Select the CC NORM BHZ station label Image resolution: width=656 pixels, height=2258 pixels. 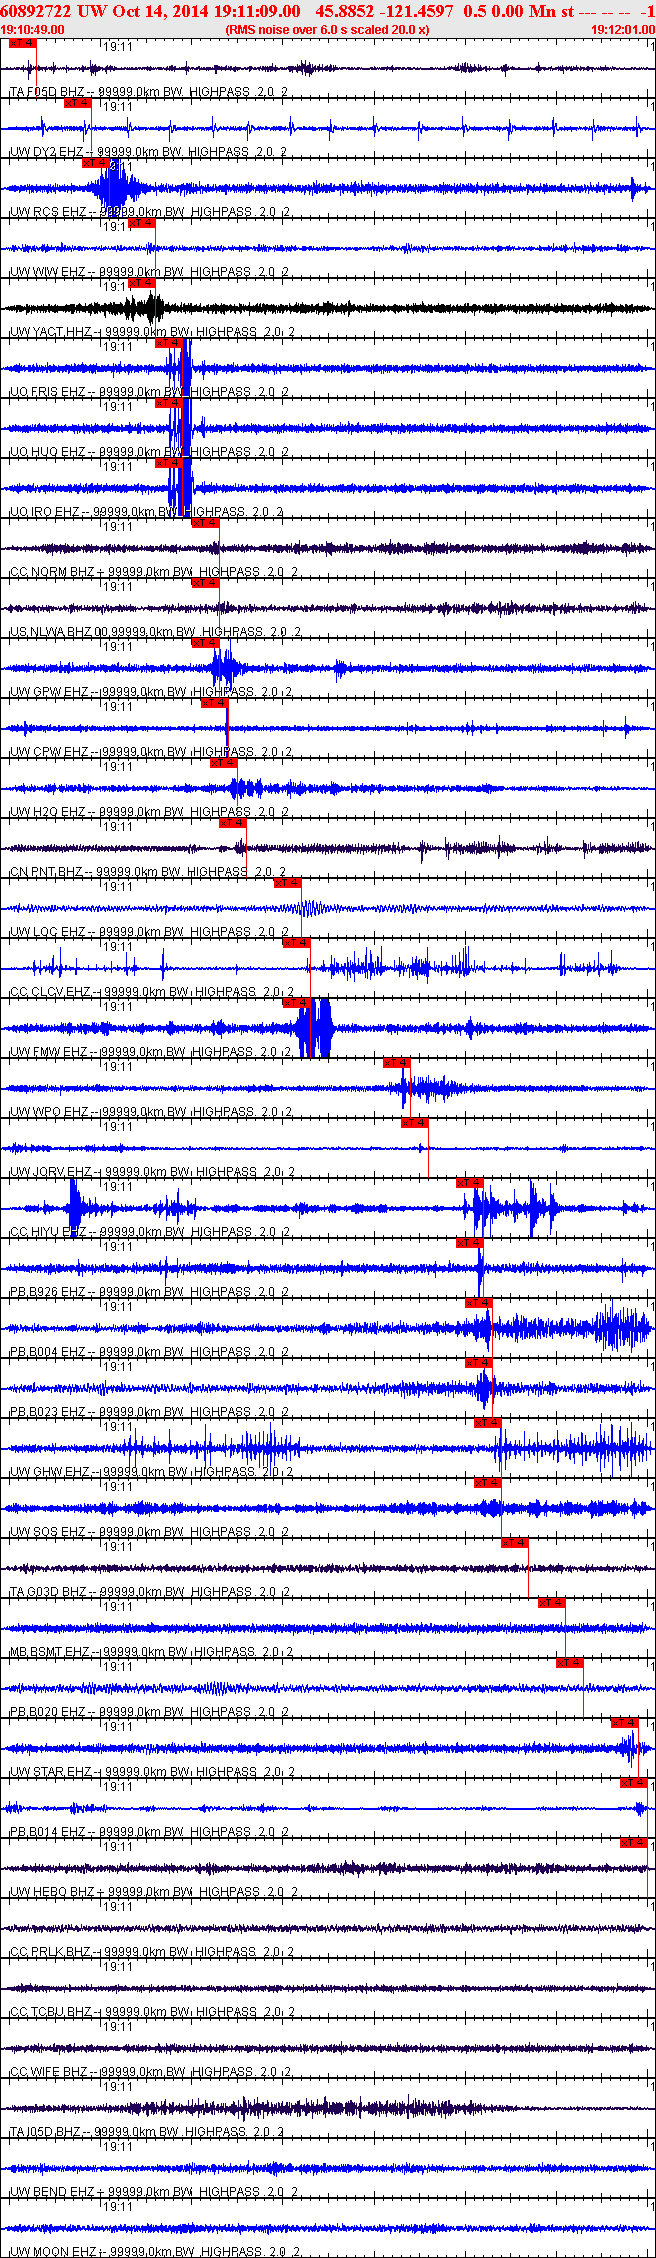coord(153,572)
